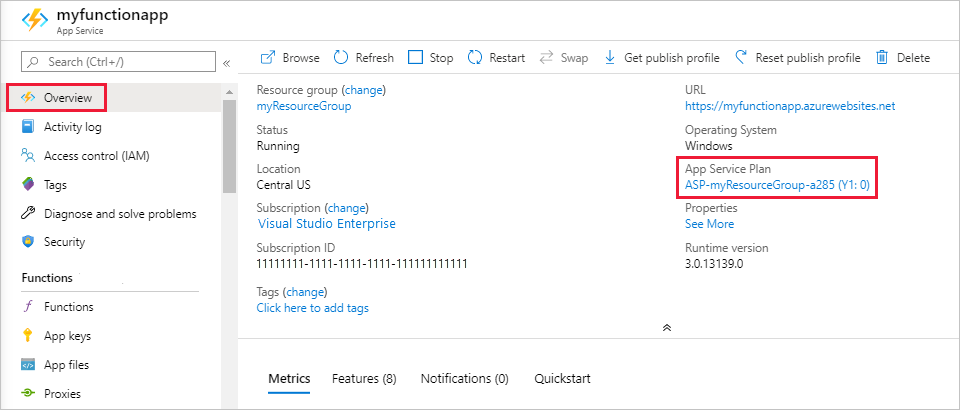Click the Reset publish profile icon
The height and width of the screenshot is (410, 960).
pyautogui.click(x=741, y=58)
